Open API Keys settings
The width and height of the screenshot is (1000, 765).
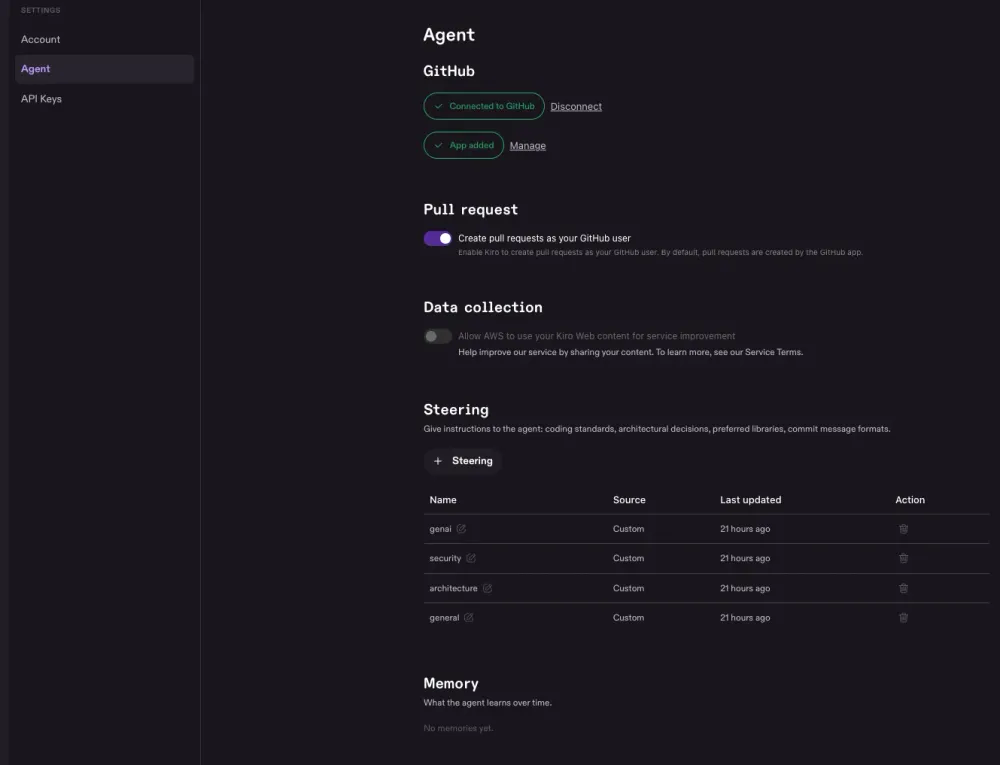pos(41,99)
